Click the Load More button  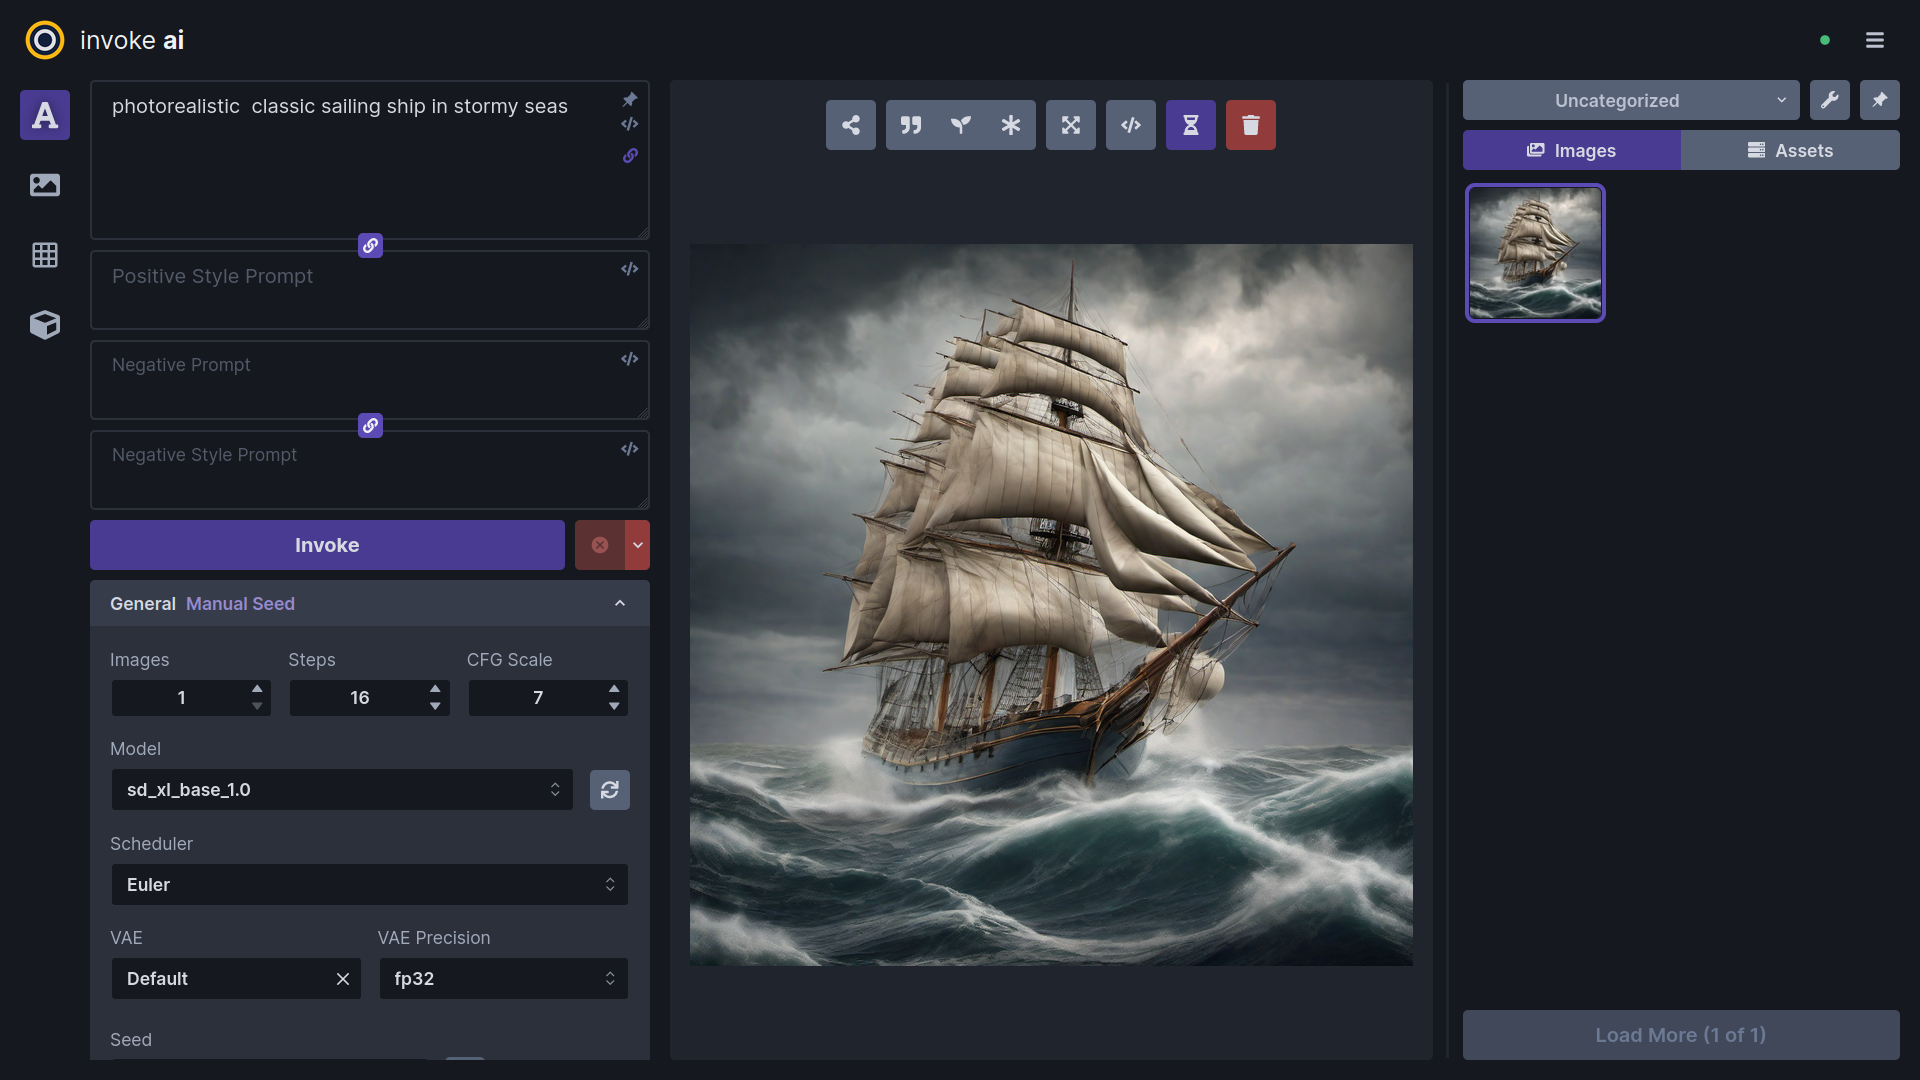click(x=1680, y=1035)
